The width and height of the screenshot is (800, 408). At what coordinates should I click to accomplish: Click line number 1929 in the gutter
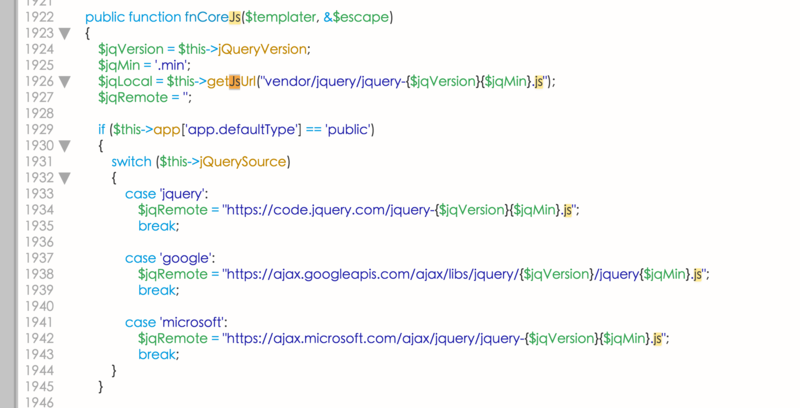[x=39, y=129]
